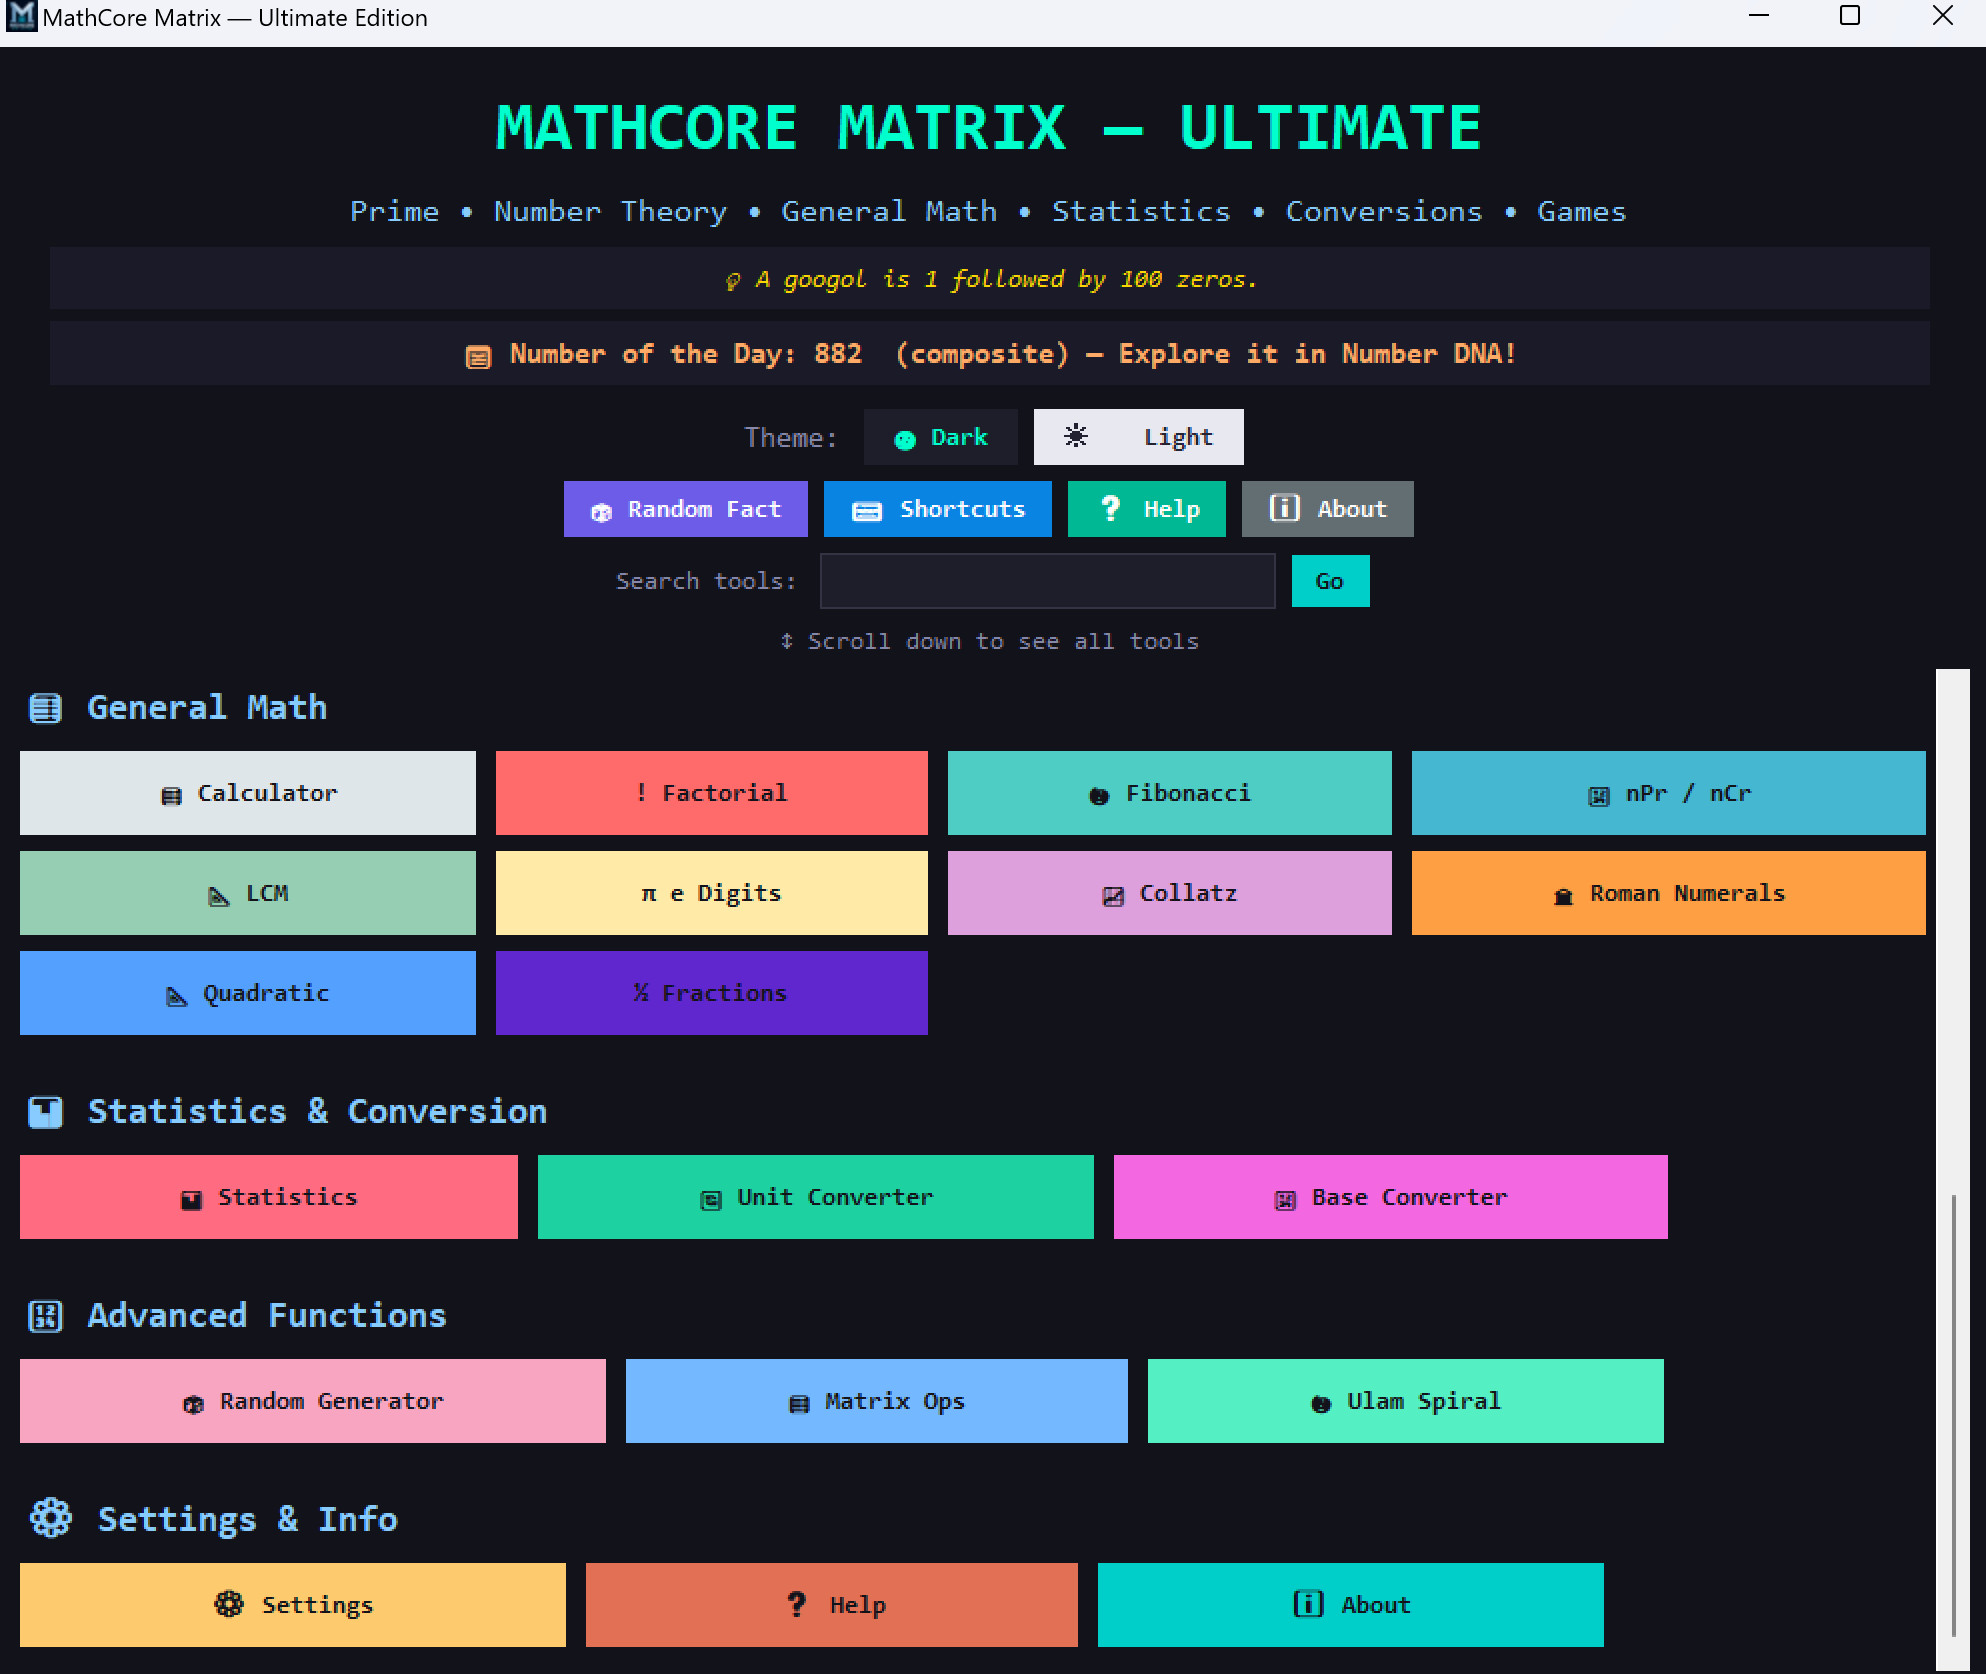Click the Number of the Day banner
Image resolution: width=1986 pixels, height=1674 pixels.
[990, 353]
